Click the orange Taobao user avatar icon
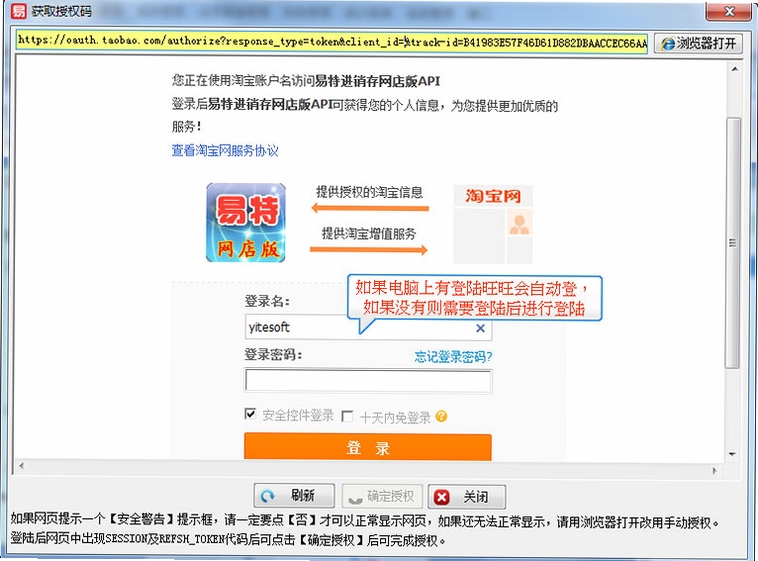This screenshot has width=758, height=561. pyautogui.click(x=519, y=224)
